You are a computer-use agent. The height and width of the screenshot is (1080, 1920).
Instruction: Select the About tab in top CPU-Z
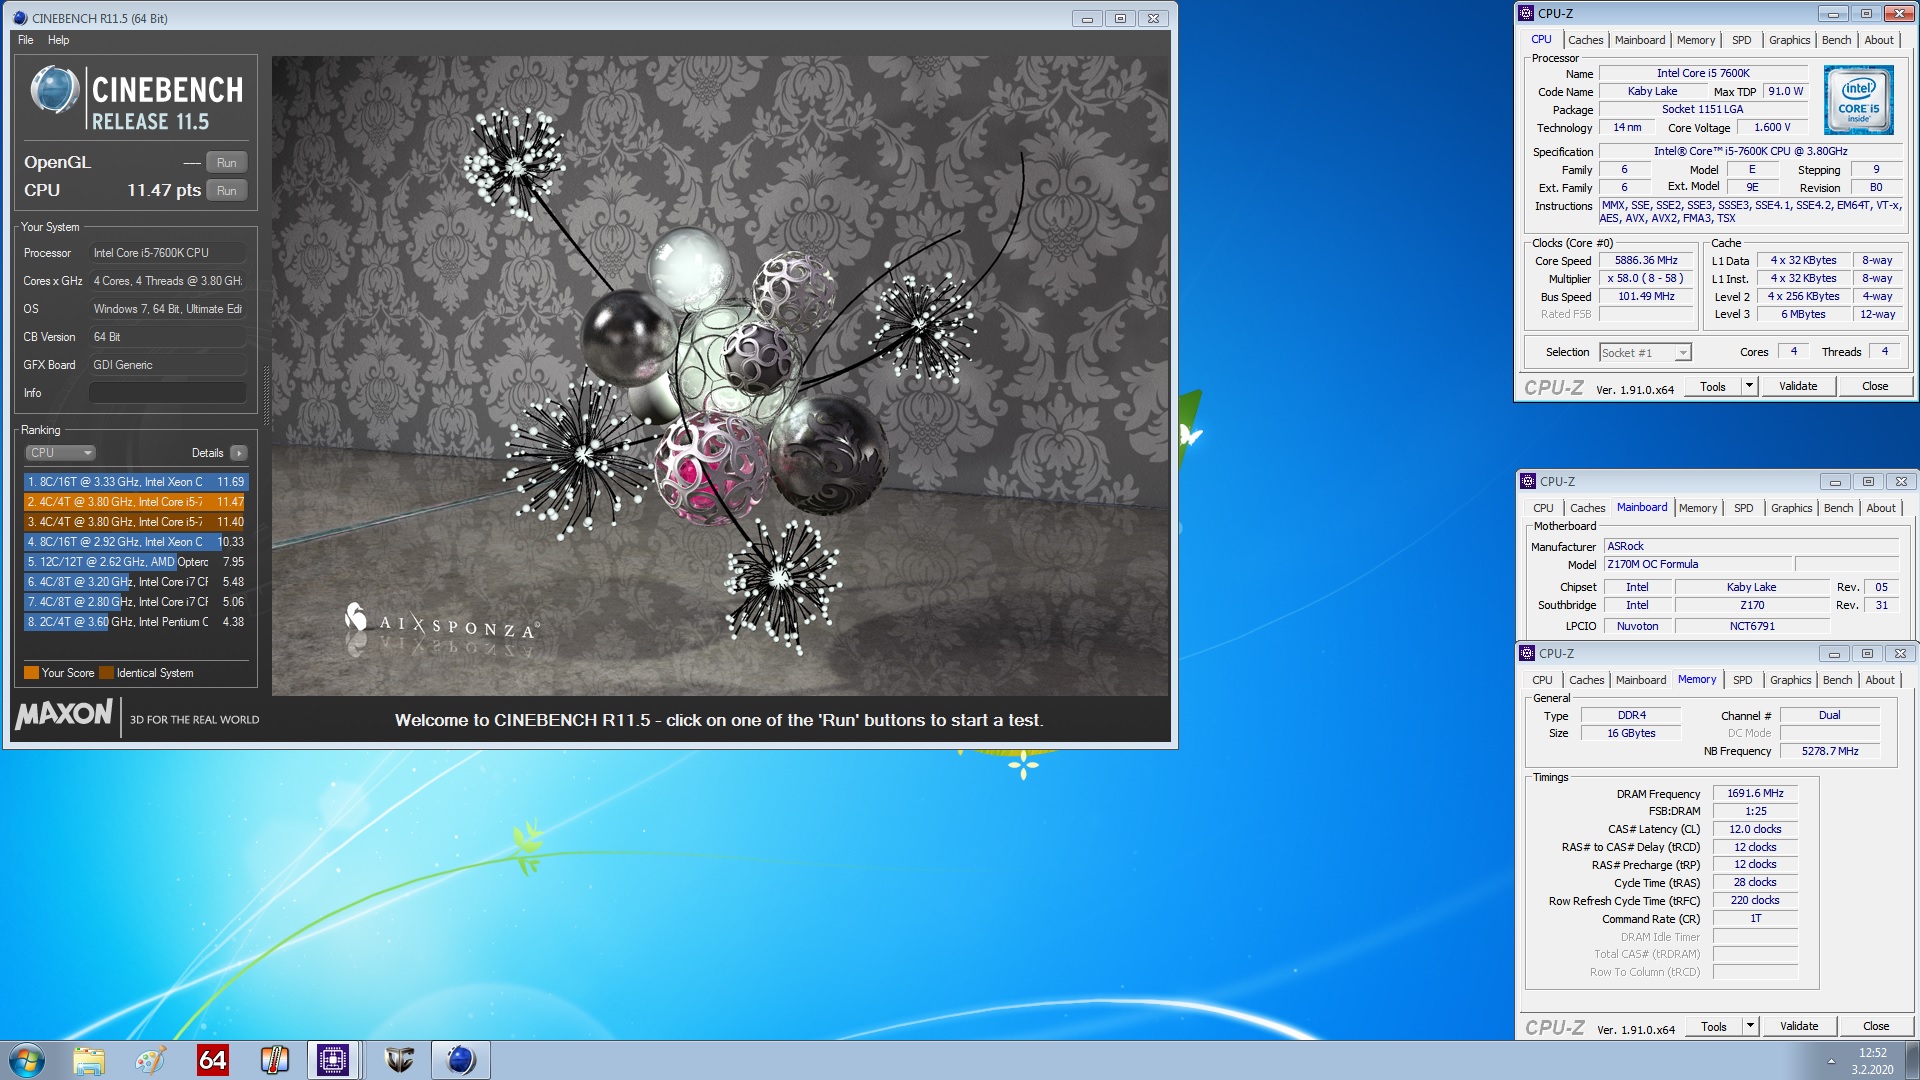pyautogui.click(x=1879, y=40)
